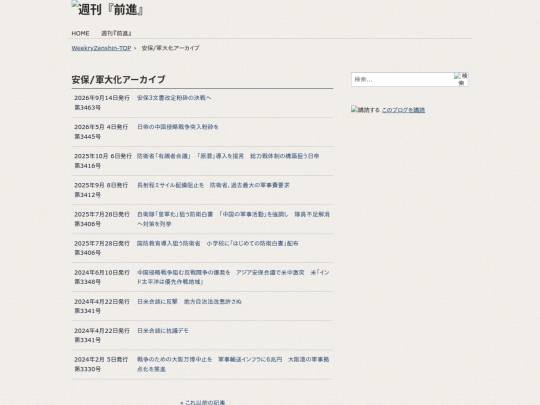Click the issue number 第3348号
540x405 pixels.
point(87,282)
